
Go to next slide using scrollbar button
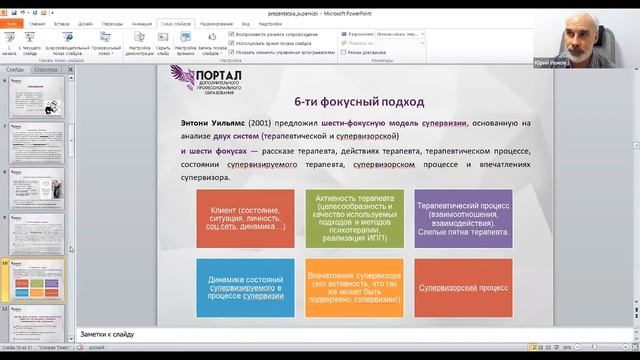click(636, 316)
